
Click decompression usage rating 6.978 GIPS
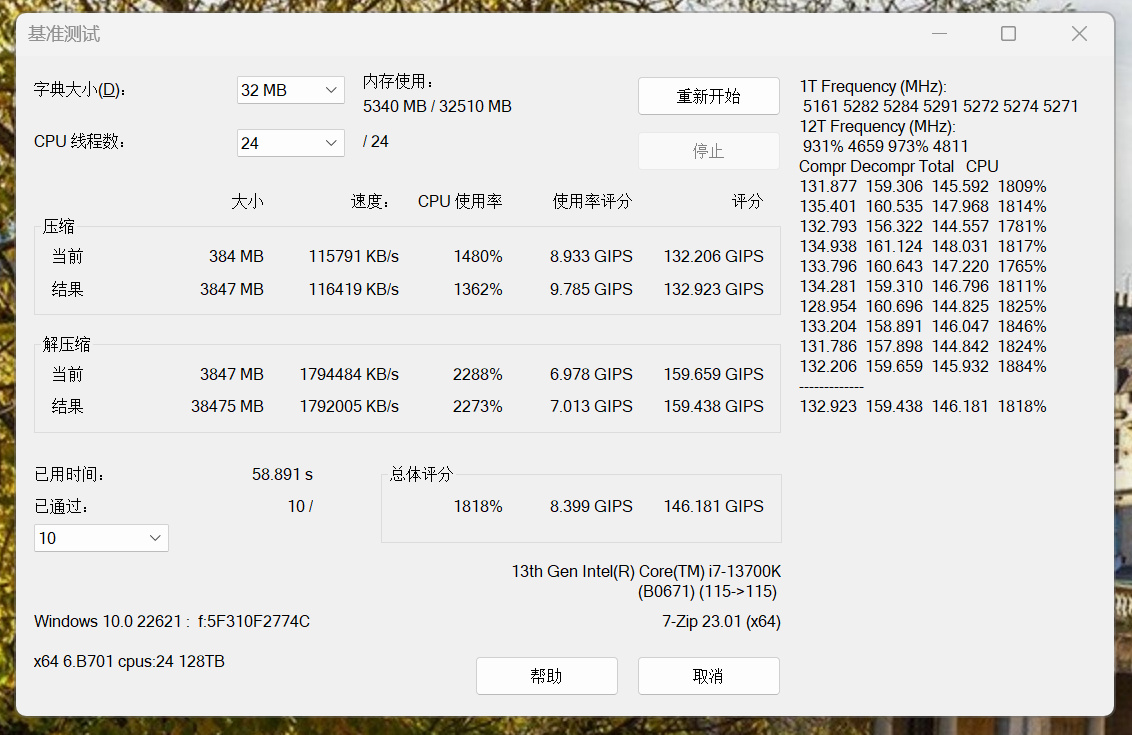[591, 375]
